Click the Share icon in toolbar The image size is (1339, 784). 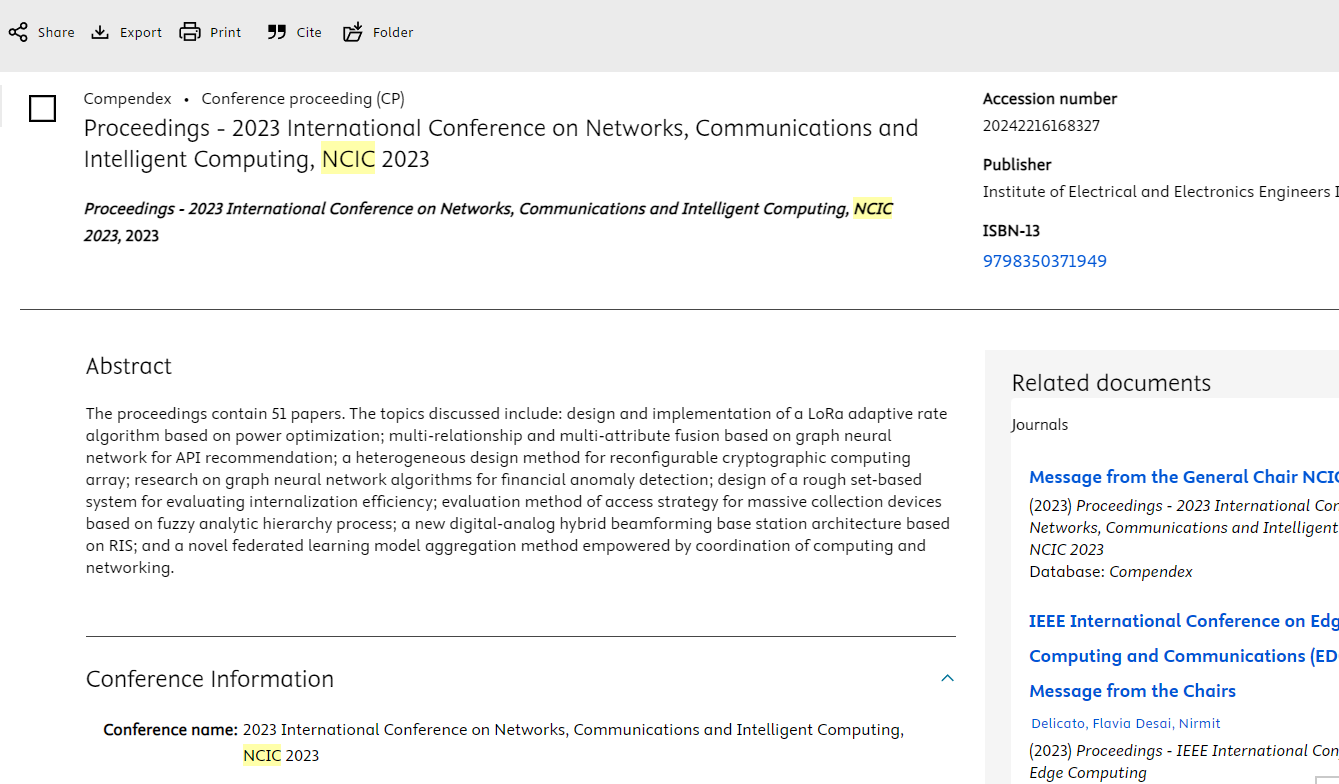coord(18,32)
